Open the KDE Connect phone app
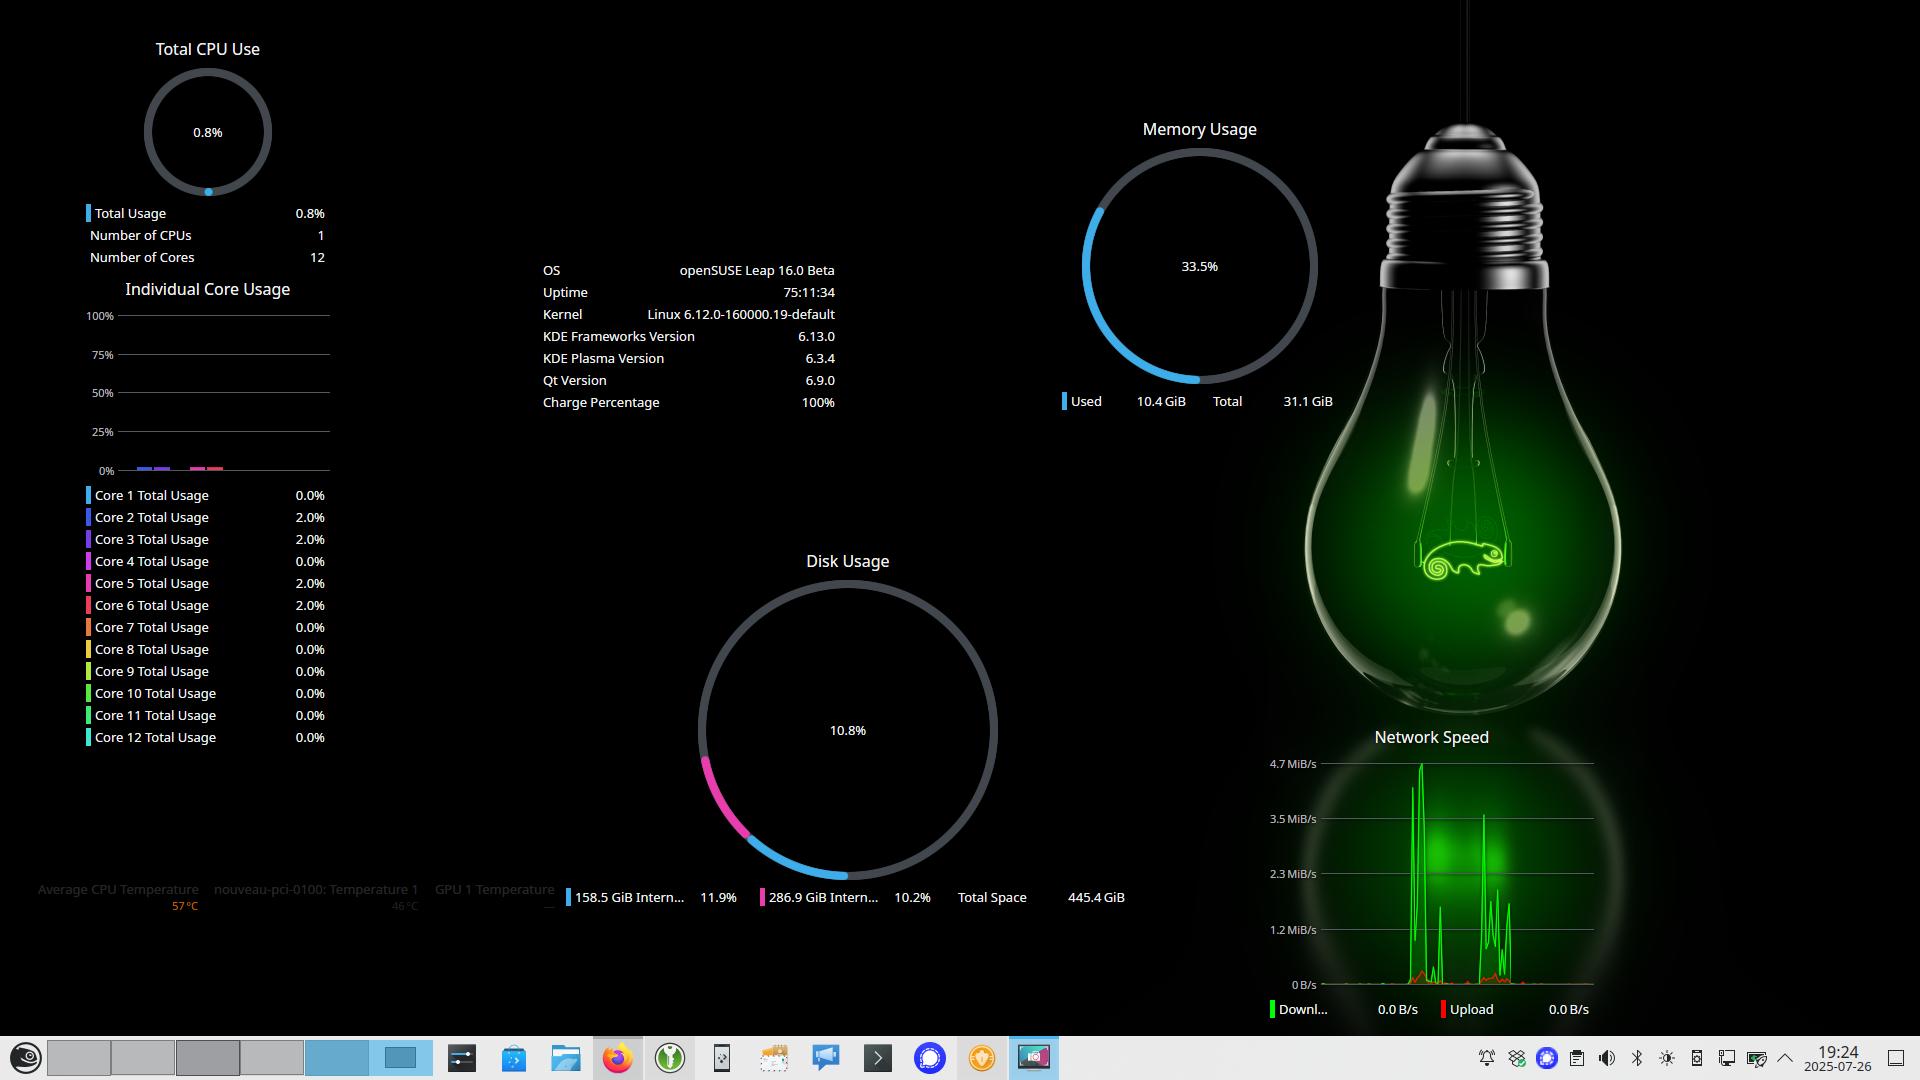The width and height of the screenshot is (1920, 1080). pos(722,1058)
